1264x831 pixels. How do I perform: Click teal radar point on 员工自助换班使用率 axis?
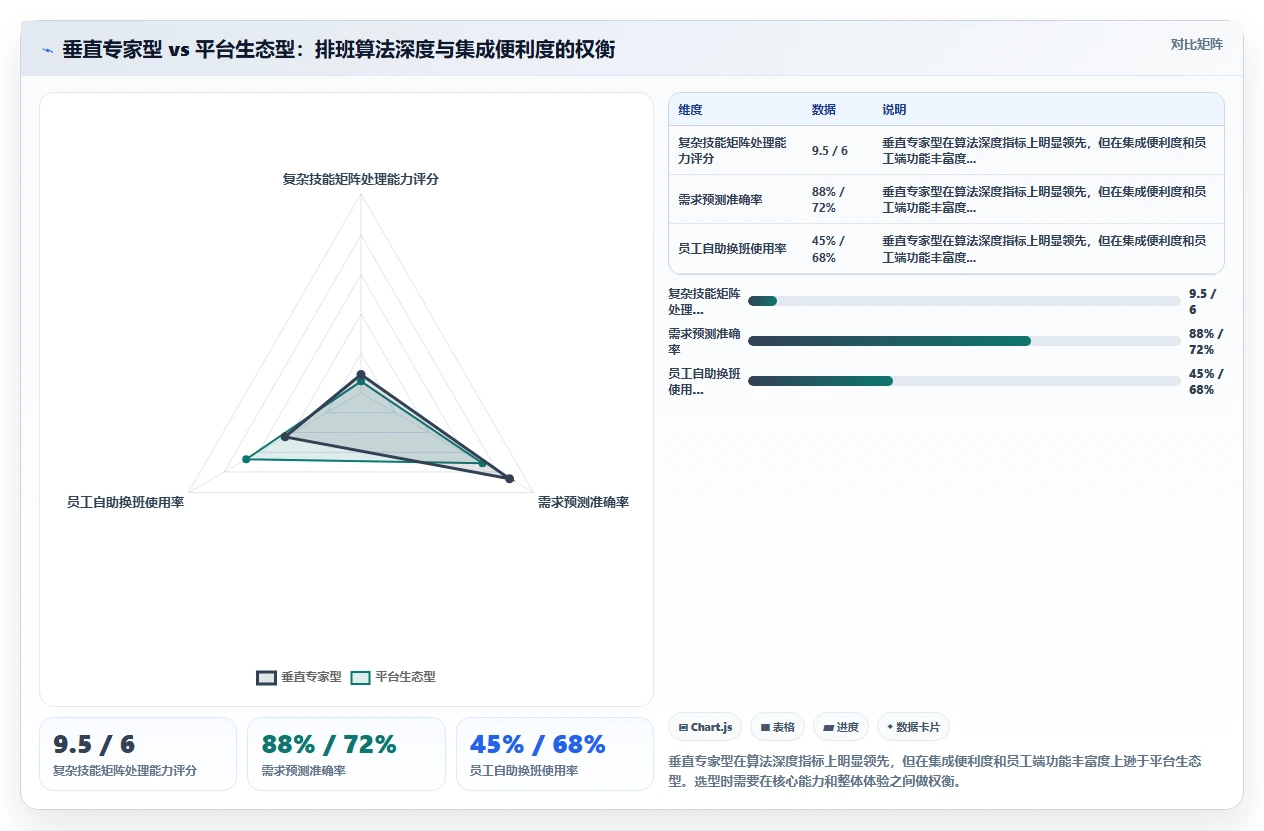(x=245, y=459)
